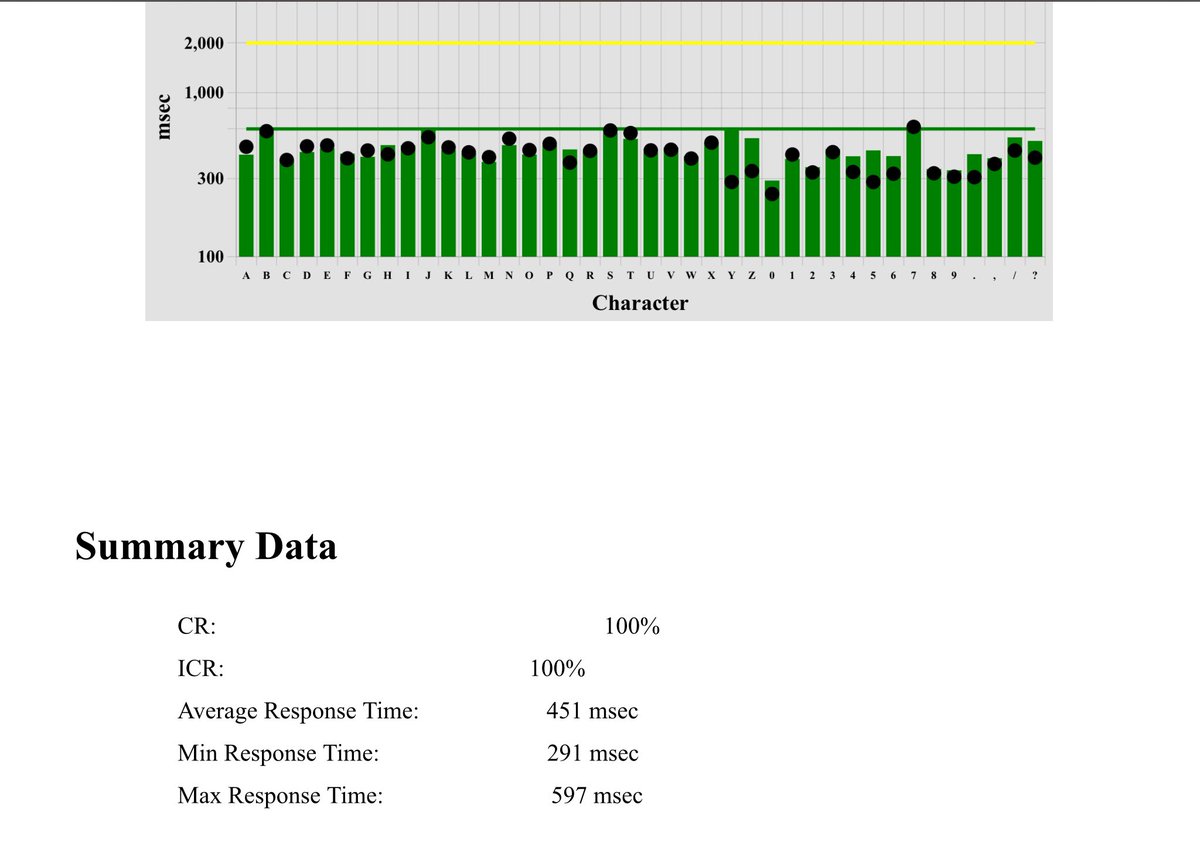1200x856 pixels.
Task: Click the x-axis label 'A'
Action: click(x=246, y=275)
